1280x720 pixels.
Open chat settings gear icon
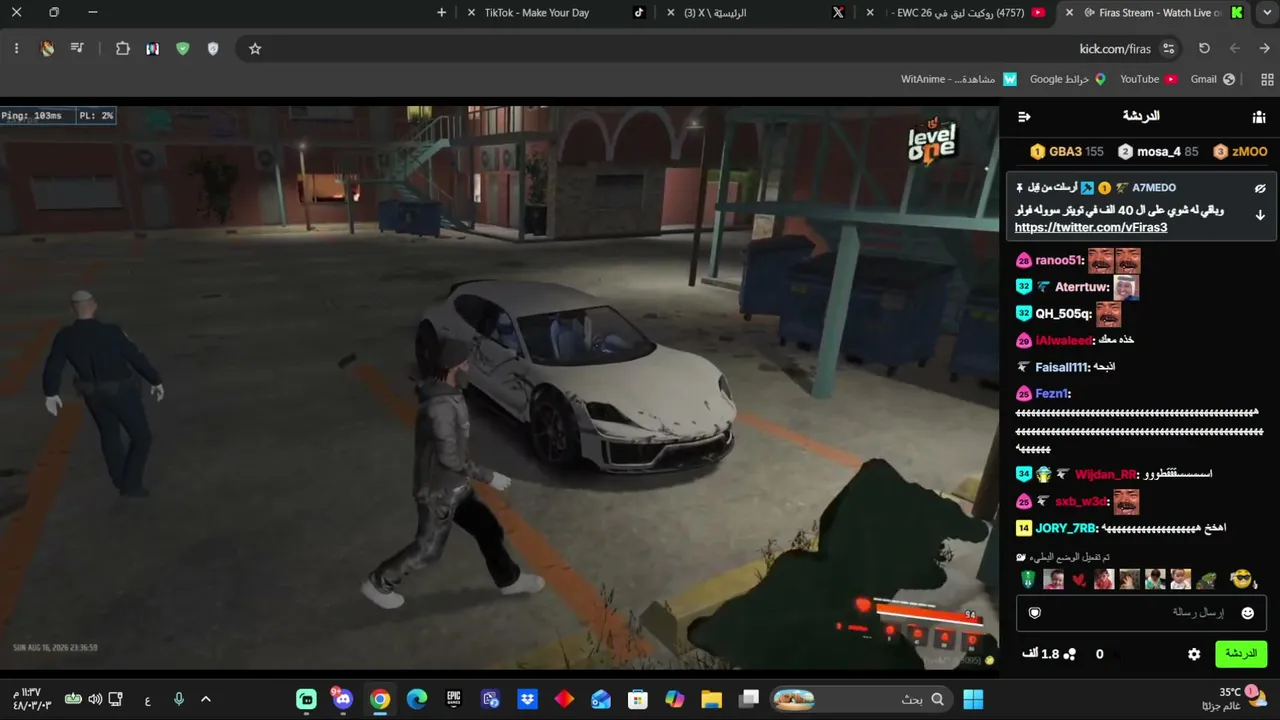pos(1194,654)
